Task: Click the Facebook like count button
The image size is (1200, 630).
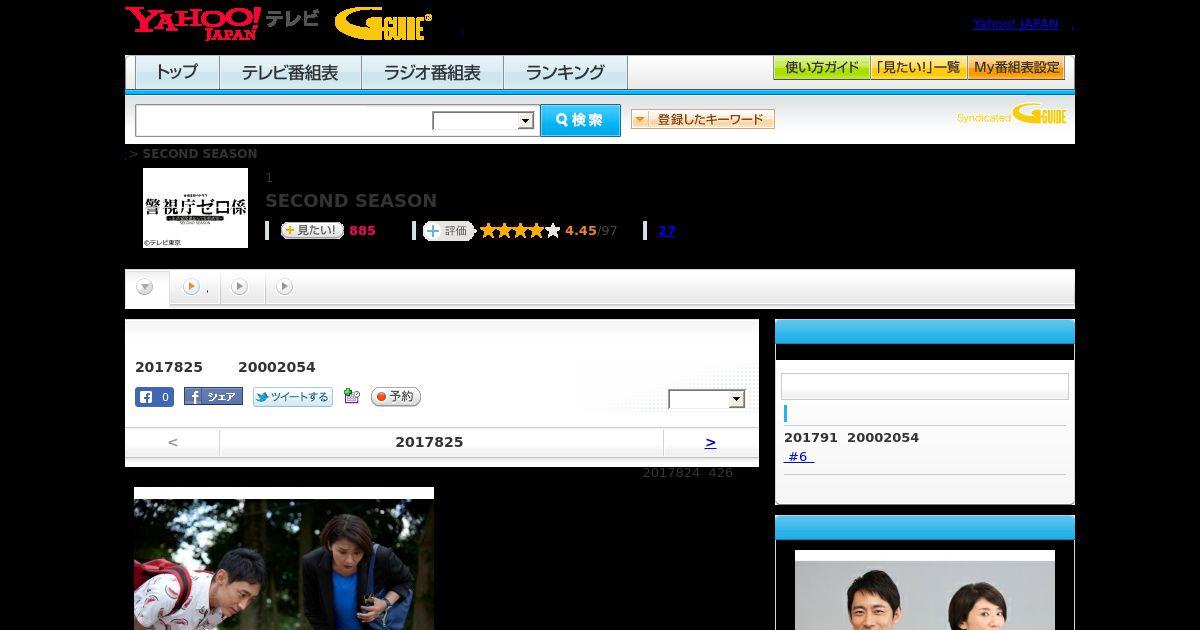Action: (154, 397)
